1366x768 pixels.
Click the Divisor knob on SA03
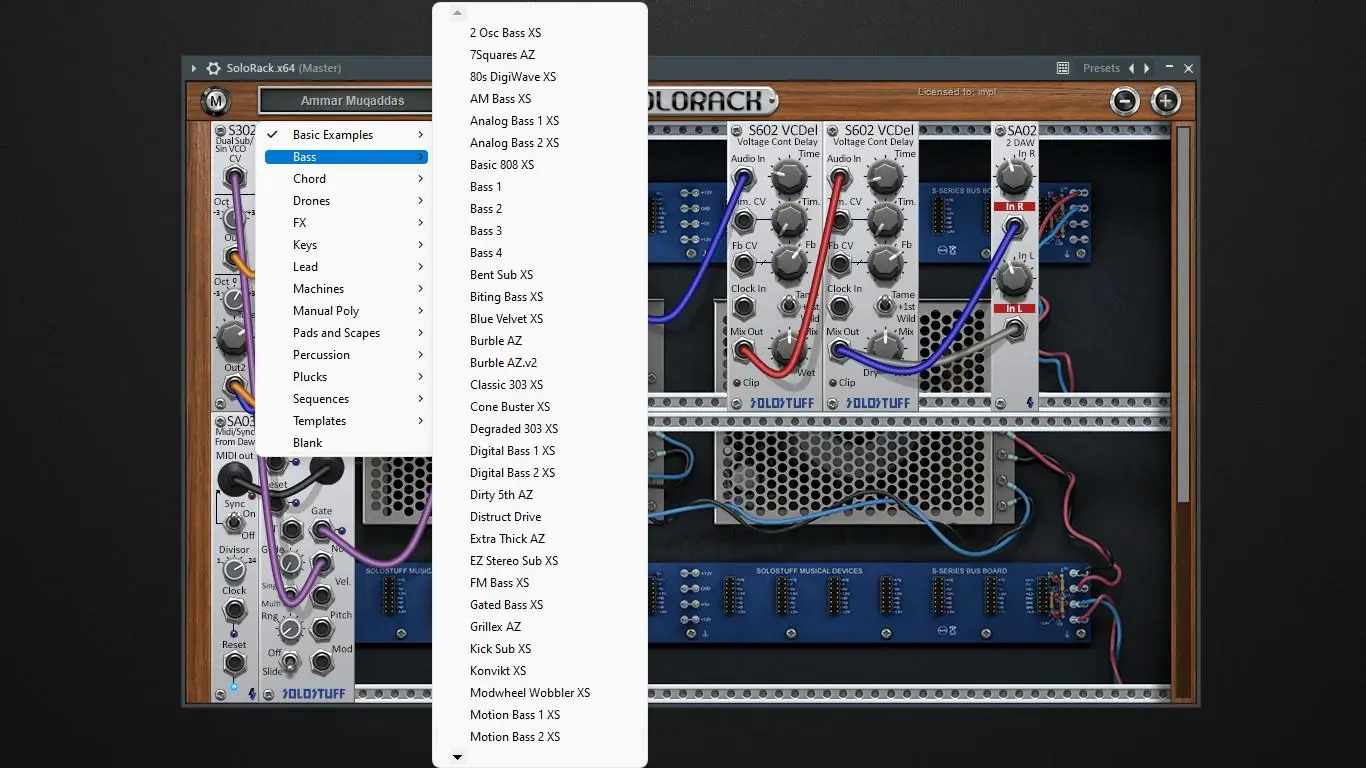(x=234, y=570)
